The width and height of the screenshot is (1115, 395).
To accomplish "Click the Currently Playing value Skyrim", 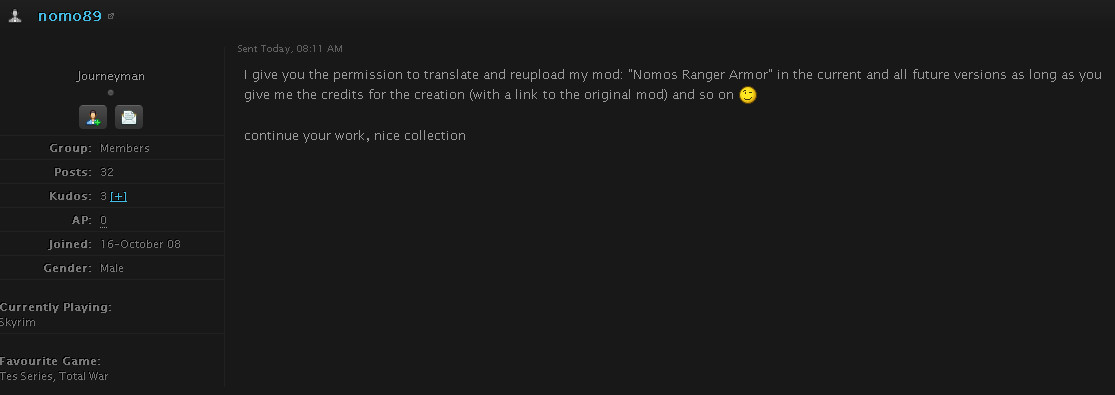I will coord(18,322).
